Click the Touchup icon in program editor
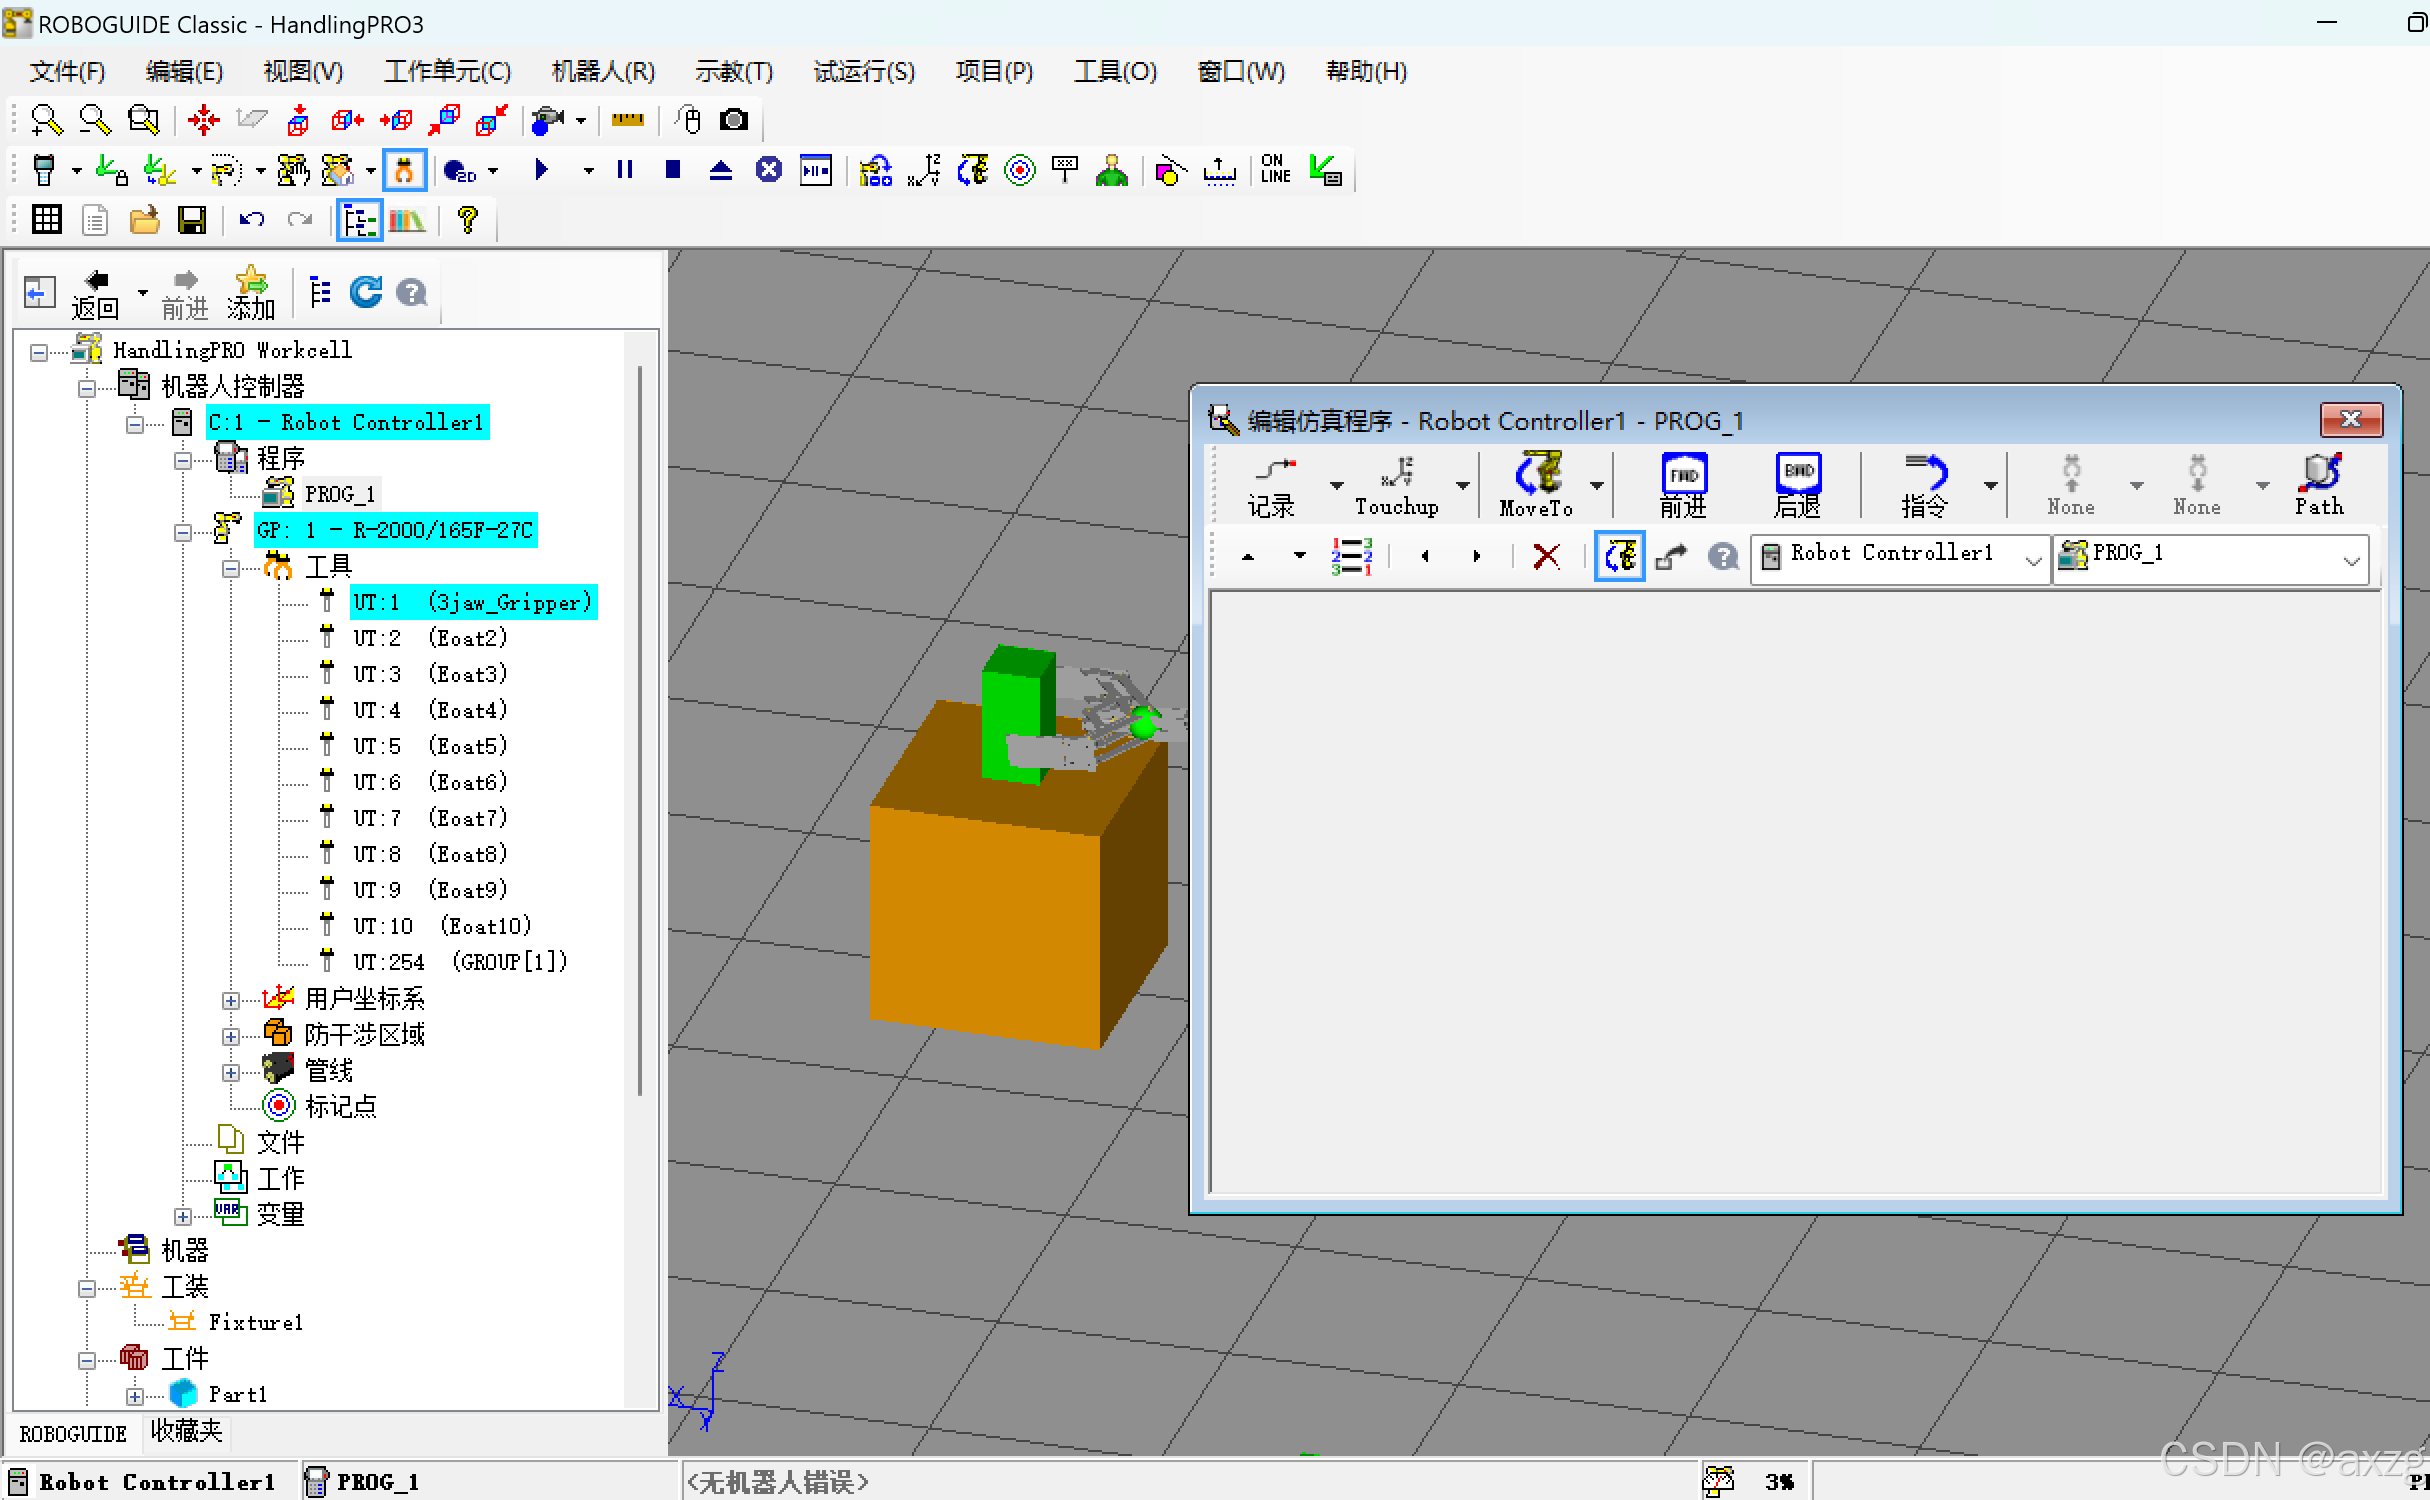The image size is (2430, 1500). click(1397, 485)
